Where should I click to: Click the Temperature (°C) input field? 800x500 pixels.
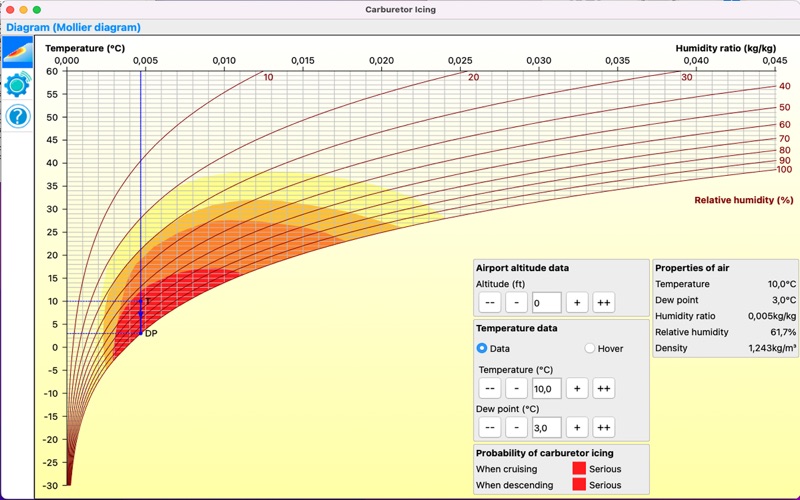546,388
